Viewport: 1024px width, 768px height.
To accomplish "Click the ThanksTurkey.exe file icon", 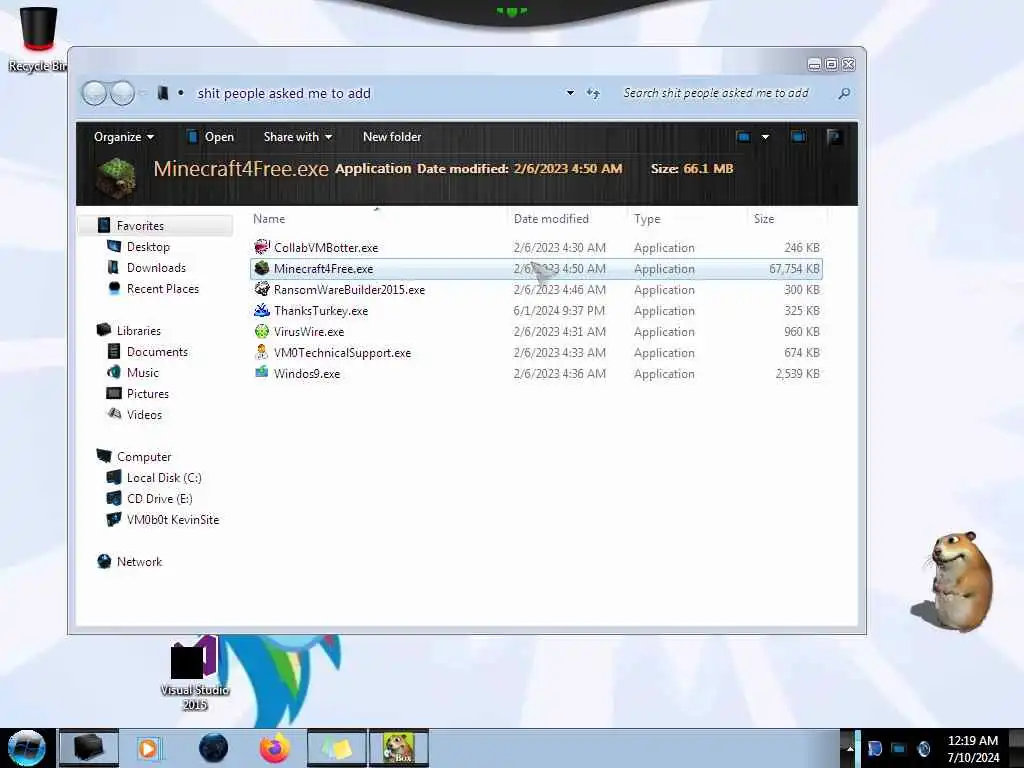I will click(x=262, y=310).
